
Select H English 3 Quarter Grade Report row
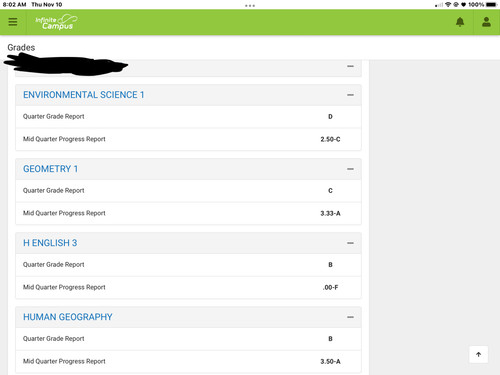(188, 265)
